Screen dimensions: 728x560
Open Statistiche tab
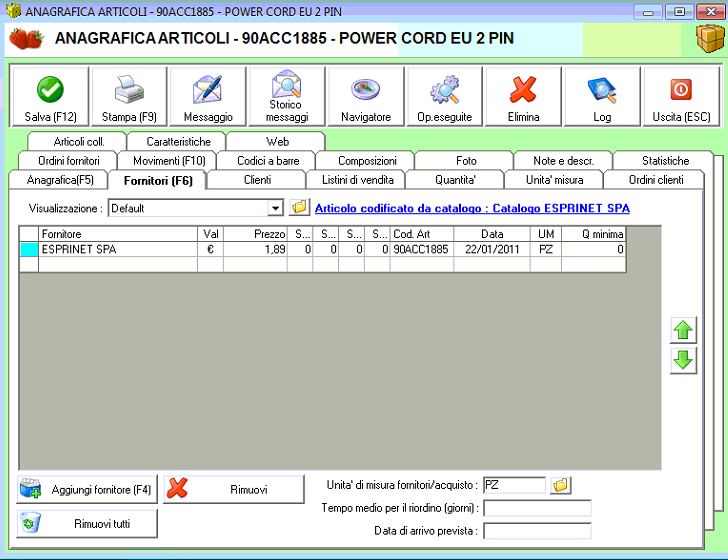pos(665,161)
